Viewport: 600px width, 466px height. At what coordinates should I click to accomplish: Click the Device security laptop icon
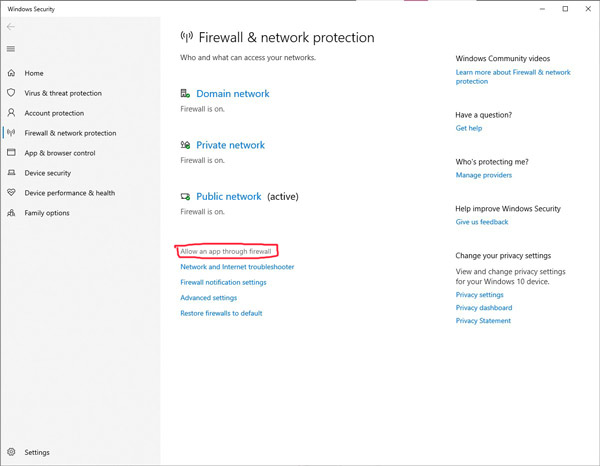coord(11,173)
